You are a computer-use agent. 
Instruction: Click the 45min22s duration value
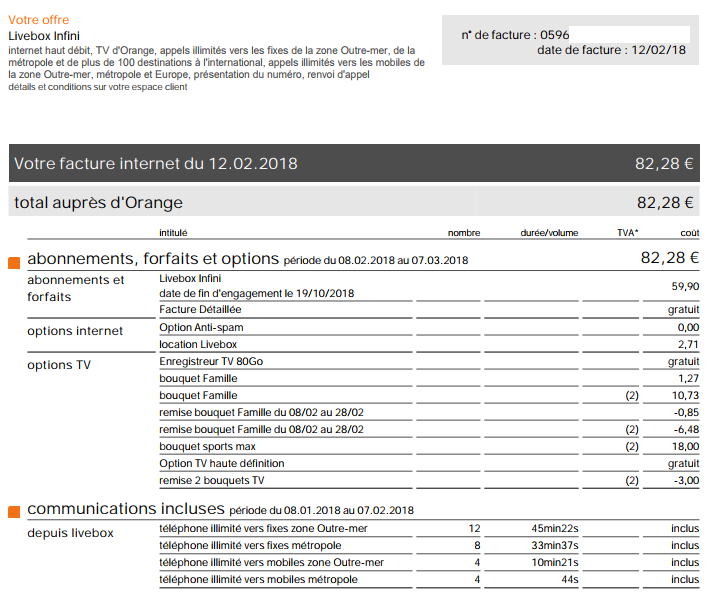pos(555,529)
